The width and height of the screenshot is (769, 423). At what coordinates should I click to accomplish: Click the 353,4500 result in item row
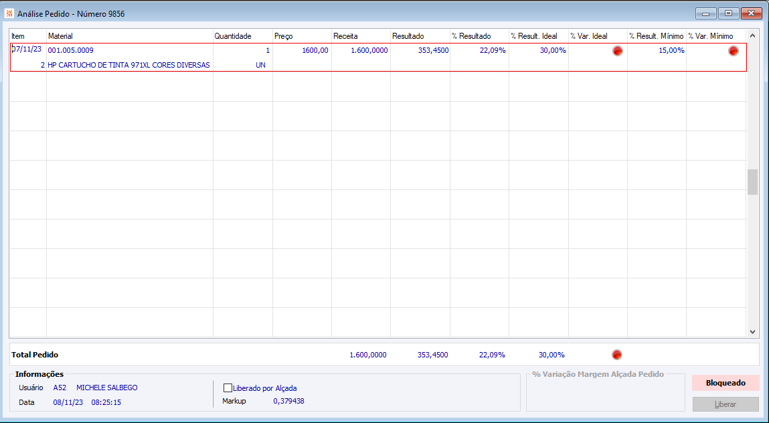tap(433, 50)
